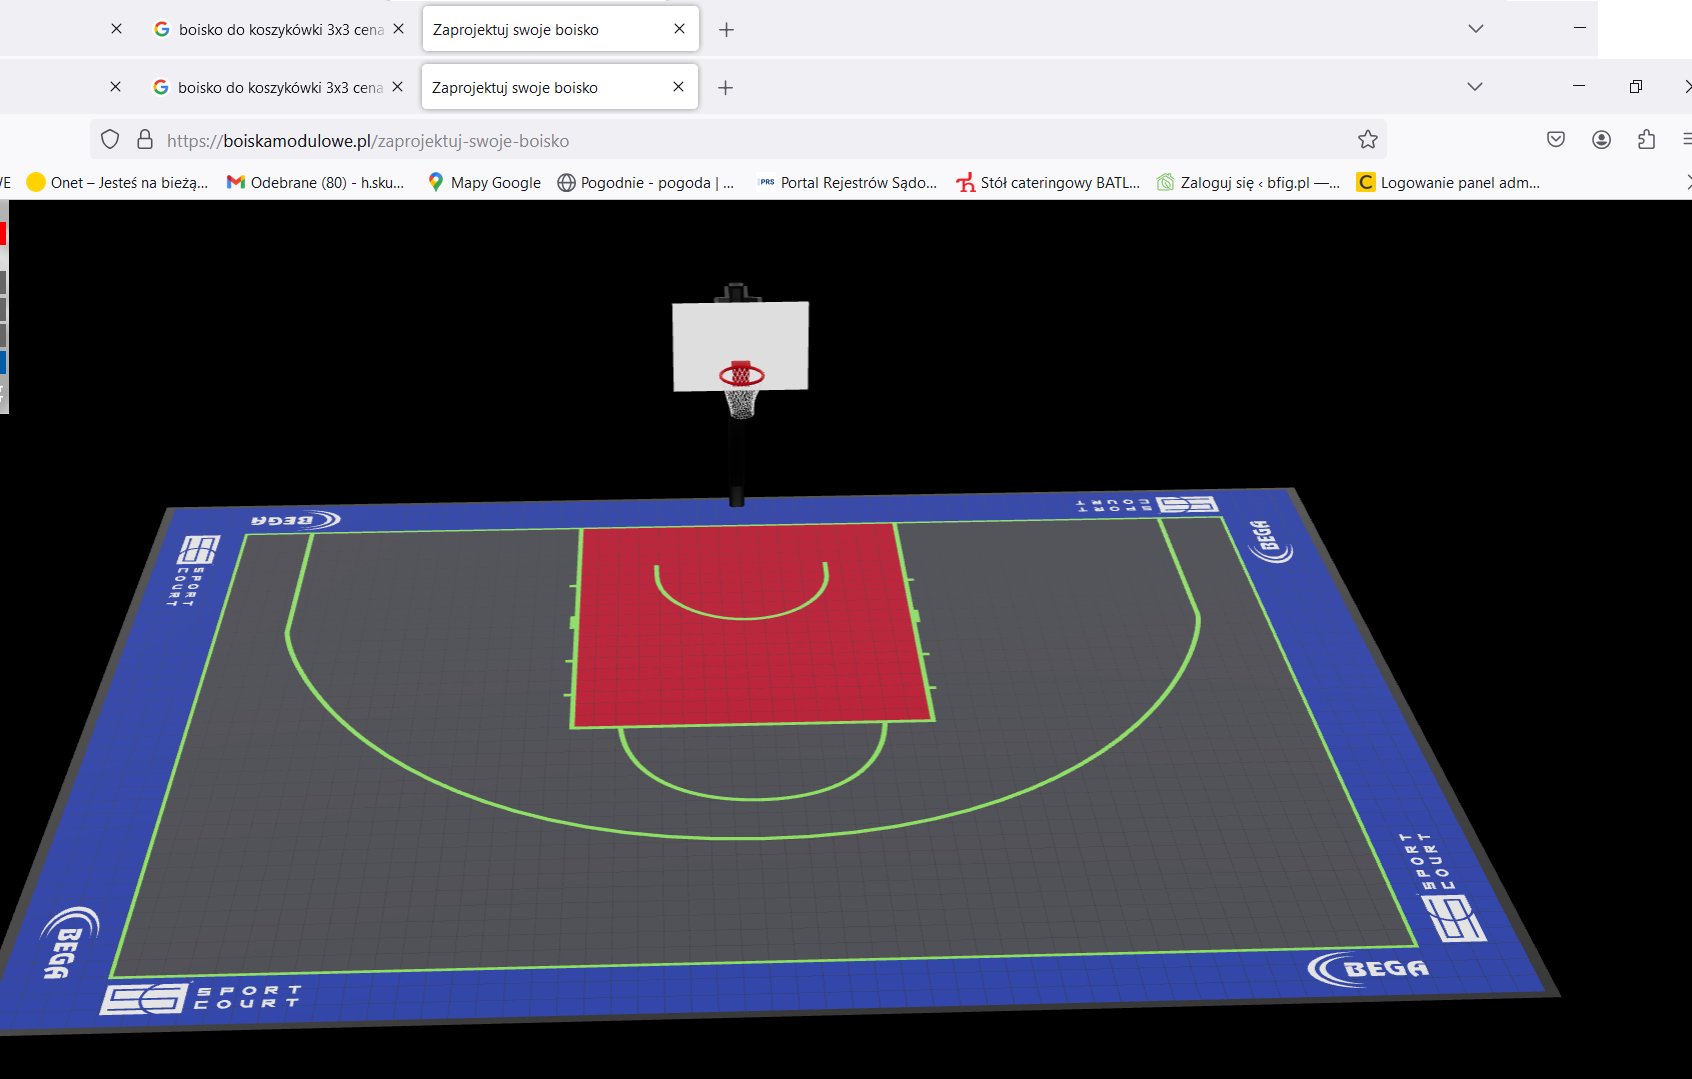Open the Extensions puzzle icon
1692x1079 pixels.
point(1646,140)
